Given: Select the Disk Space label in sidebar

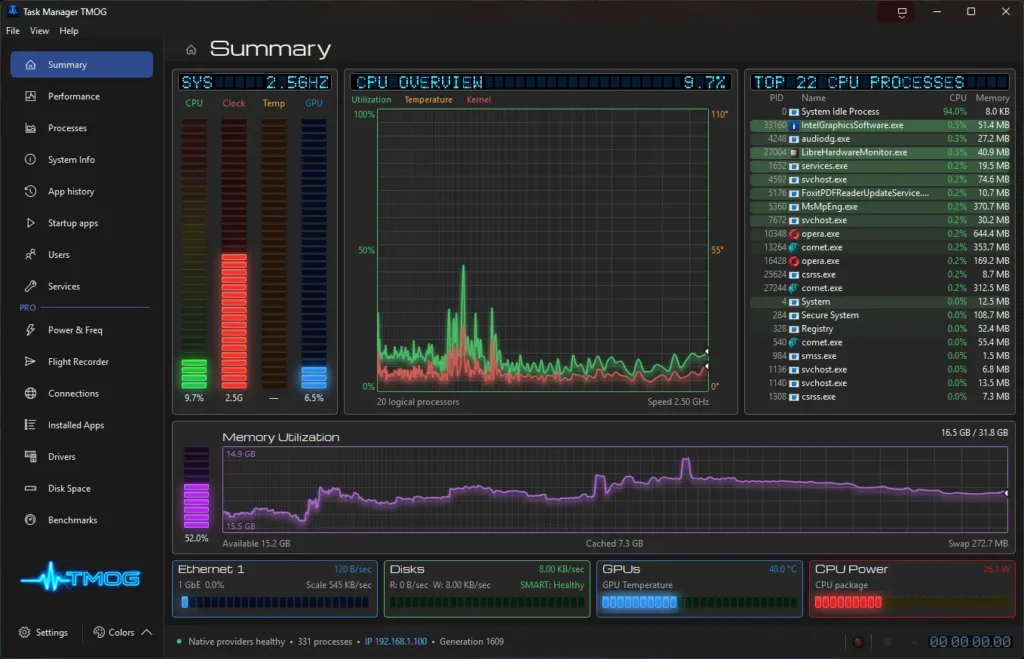Looking at the screenshot, I should (69, 488).
